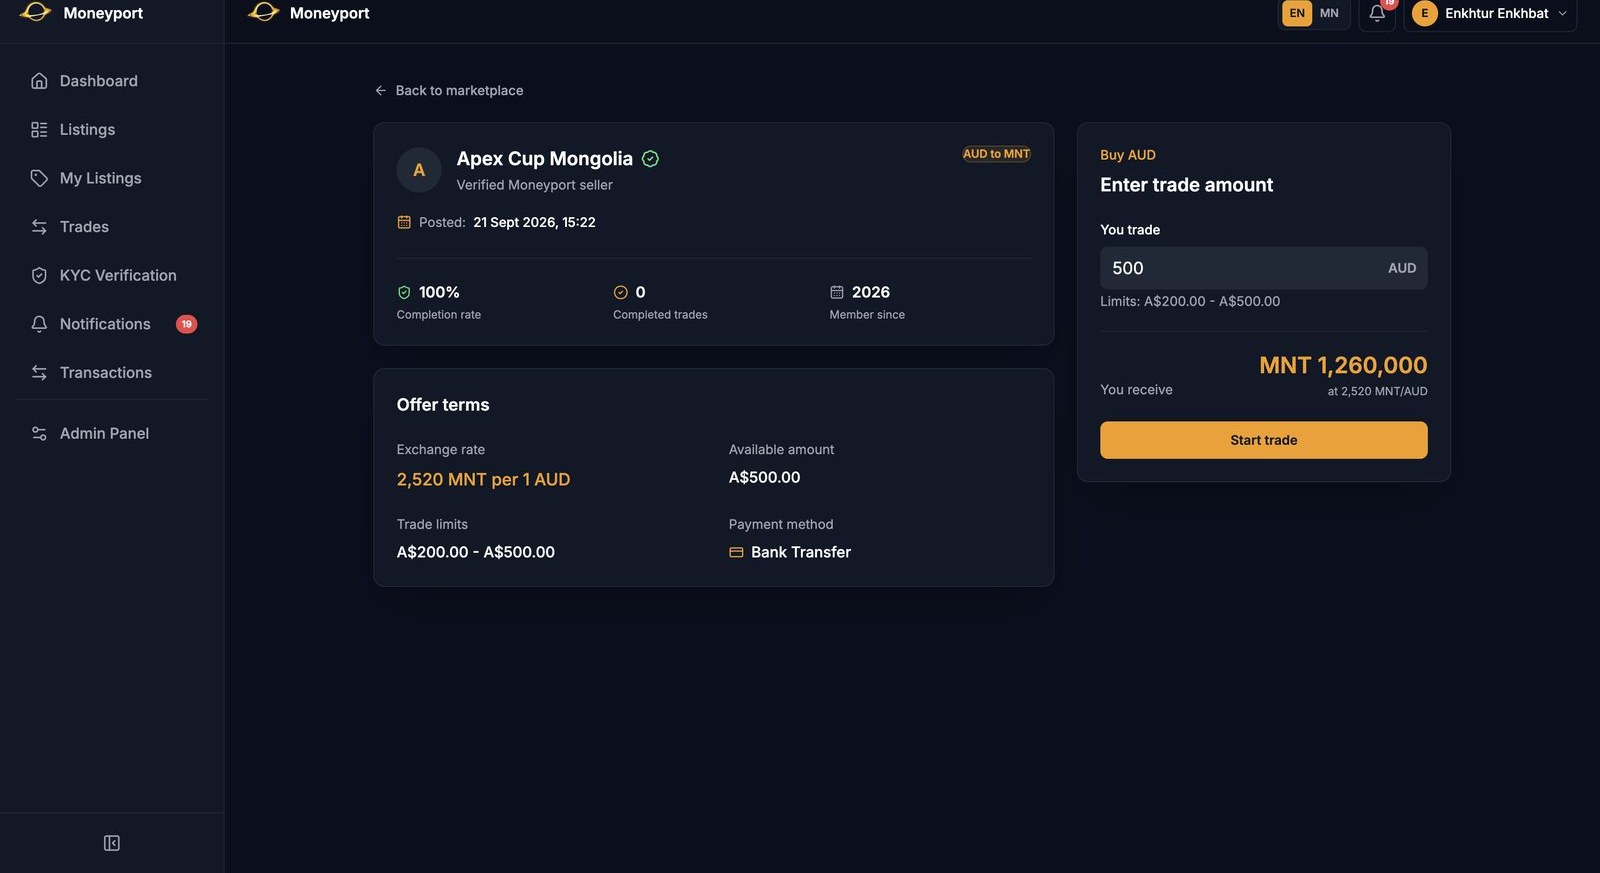Click the Moneyport logo in top header
This screenshot has width=1600, height=873.
click(x=264, y=12)
